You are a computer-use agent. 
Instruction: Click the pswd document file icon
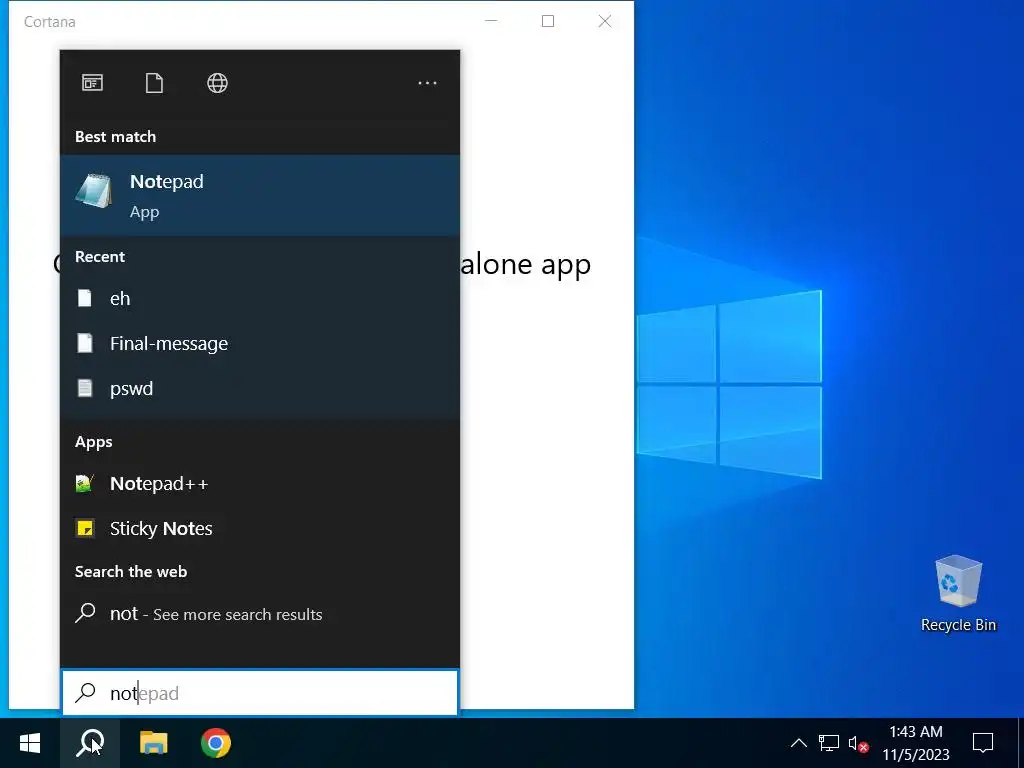85,388
